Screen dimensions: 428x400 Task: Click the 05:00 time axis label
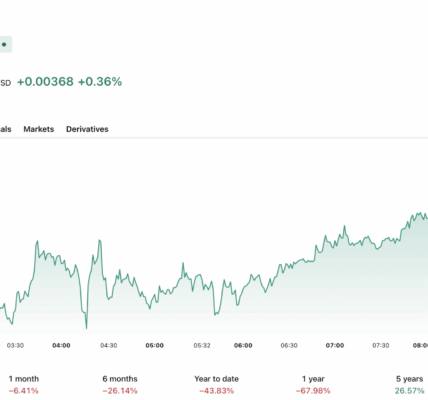155,345
